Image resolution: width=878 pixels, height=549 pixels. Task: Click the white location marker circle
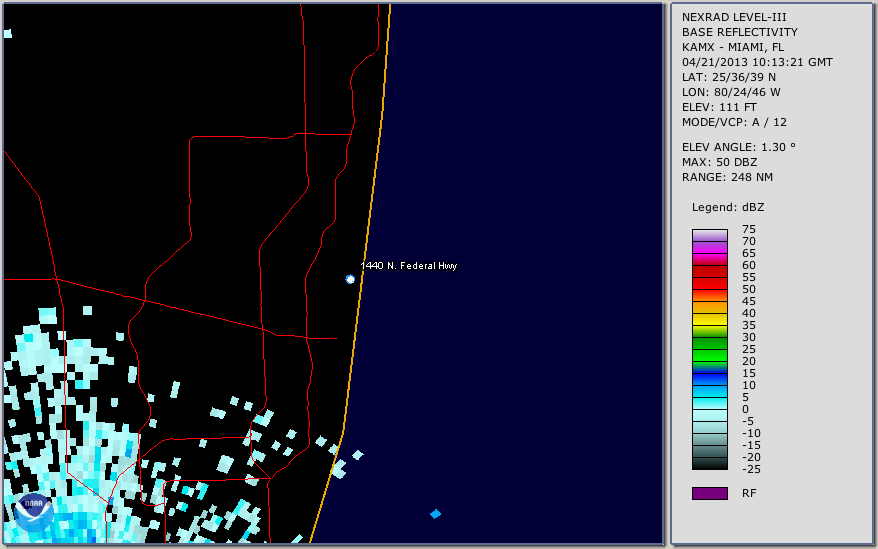350,279
